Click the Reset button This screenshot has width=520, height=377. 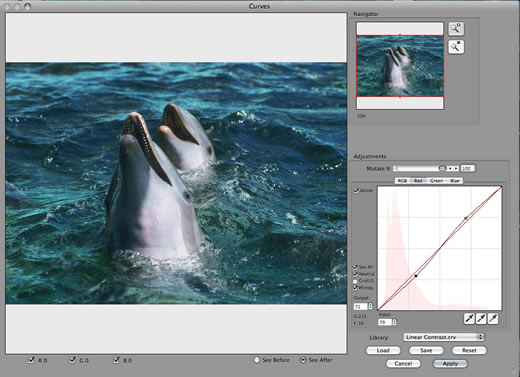(469, 350)
